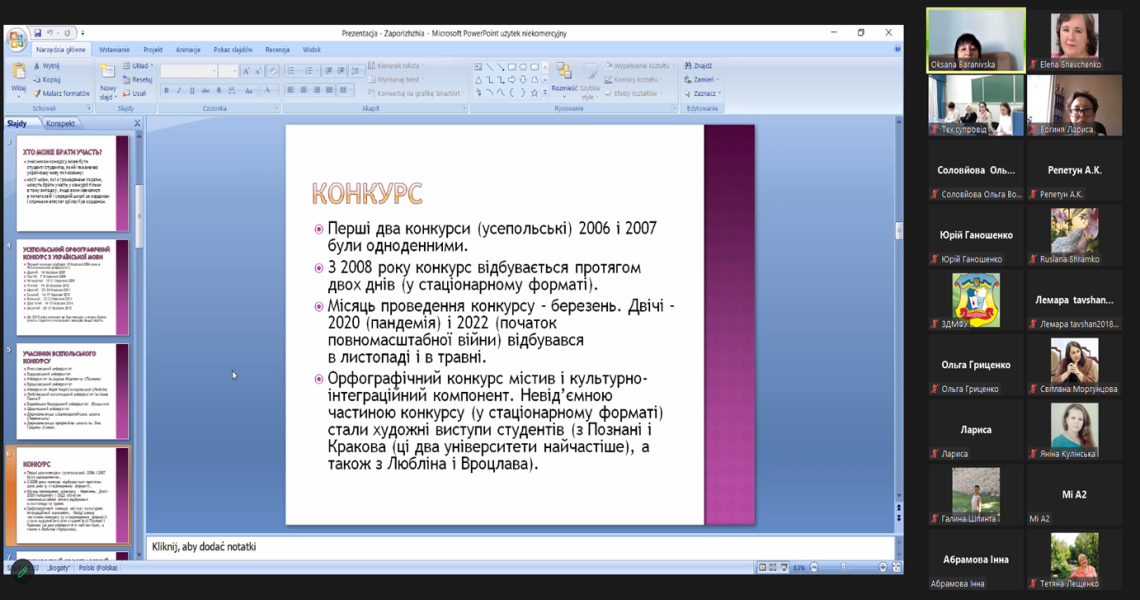
Task: Click notes field 'Kliknij, aby dodać notatki'
Action: [x=520, y=547]
